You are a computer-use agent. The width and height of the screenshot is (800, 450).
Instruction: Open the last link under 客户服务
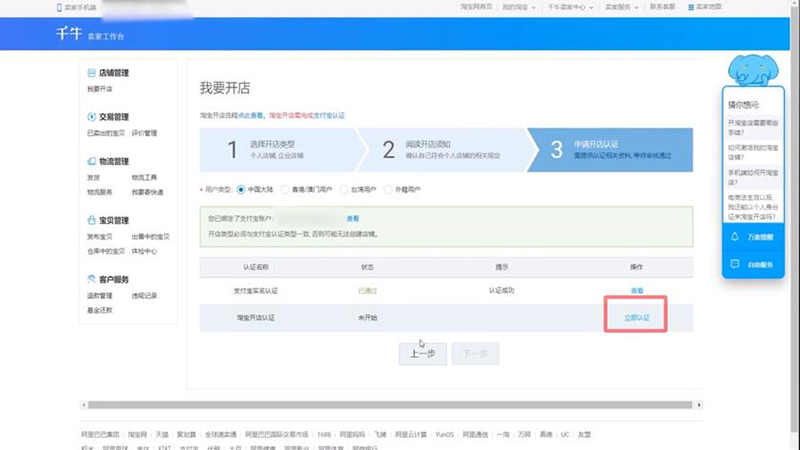(99, 310)
